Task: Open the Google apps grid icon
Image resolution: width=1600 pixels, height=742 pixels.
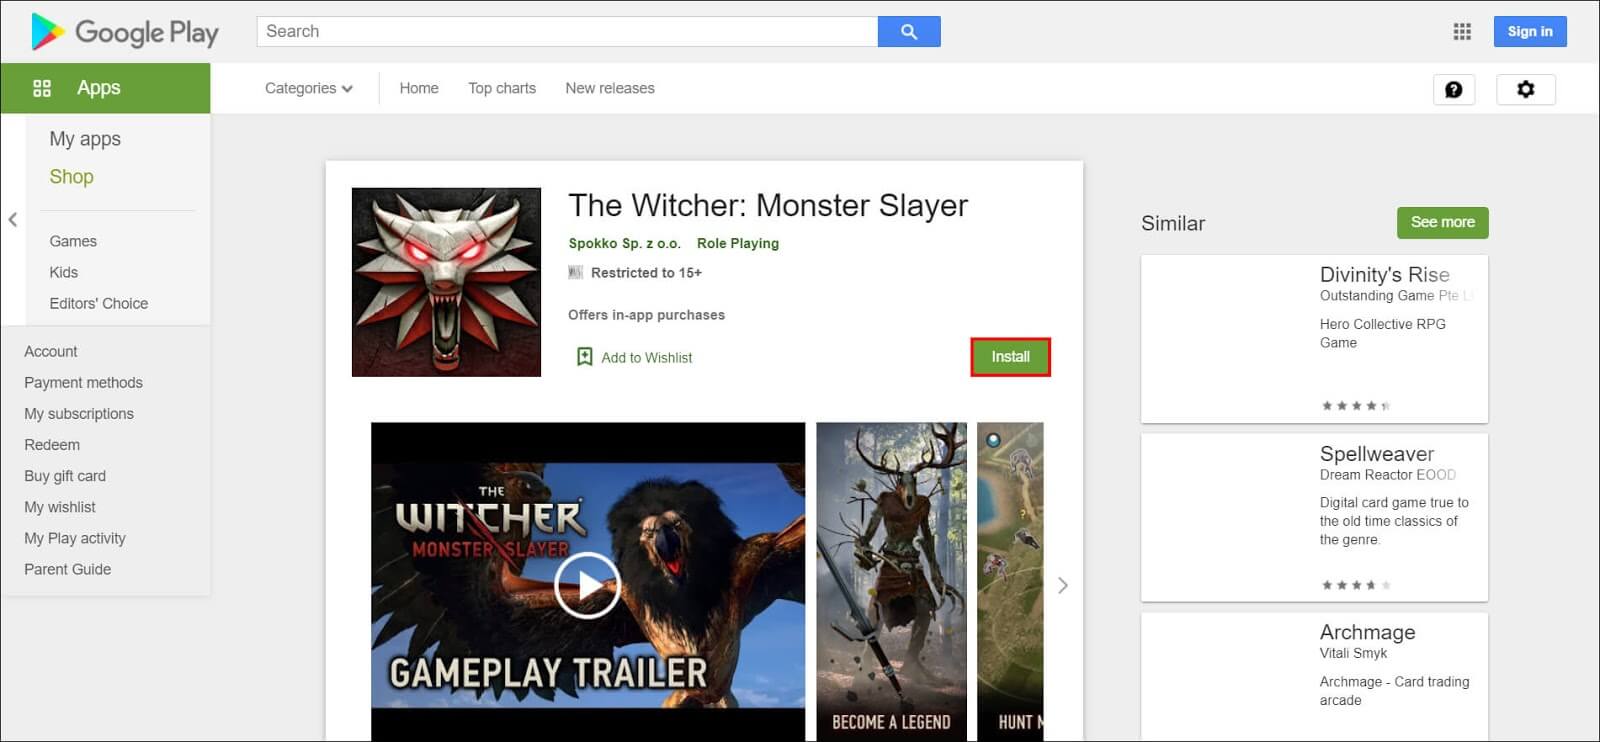Action: (1462, 32)
